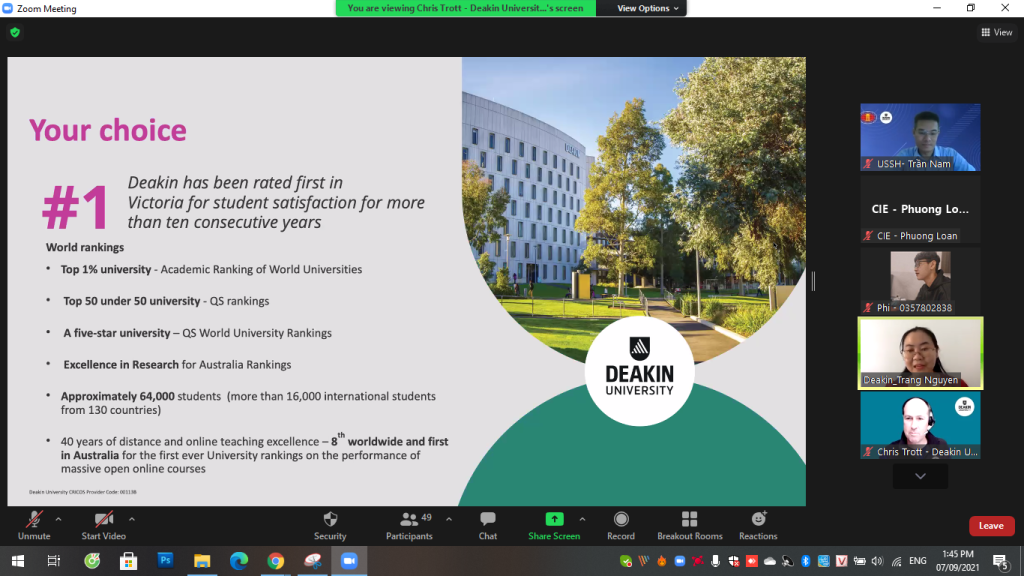Select CIE - Phuong Loan participant tile

(920, 210)
